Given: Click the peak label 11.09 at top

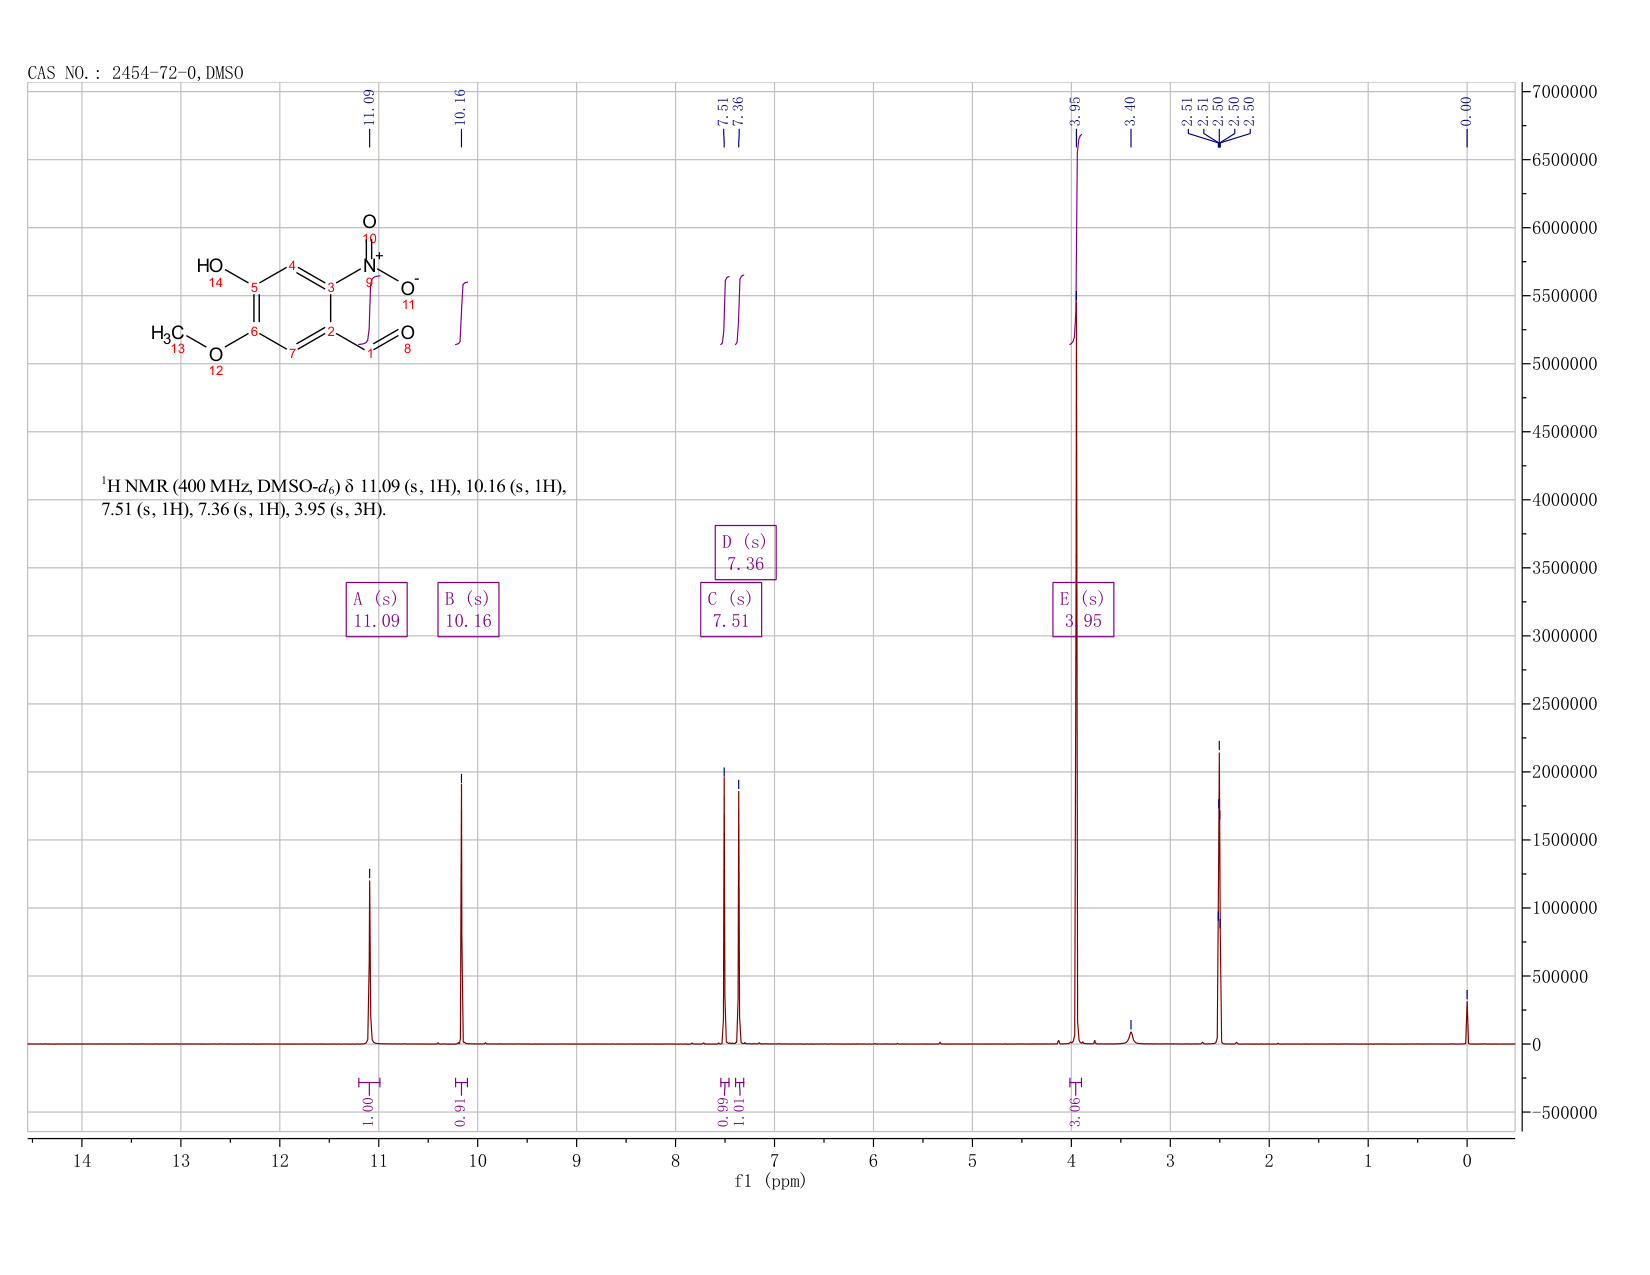Looking at the screenshot, I should [369, 106].
